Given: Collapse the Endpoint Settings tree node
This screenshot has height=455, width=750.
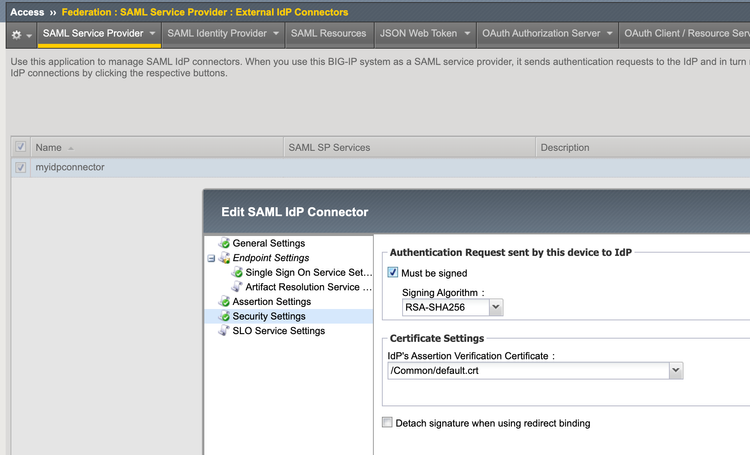Looking at the screenshot, I should click(211, 258).
